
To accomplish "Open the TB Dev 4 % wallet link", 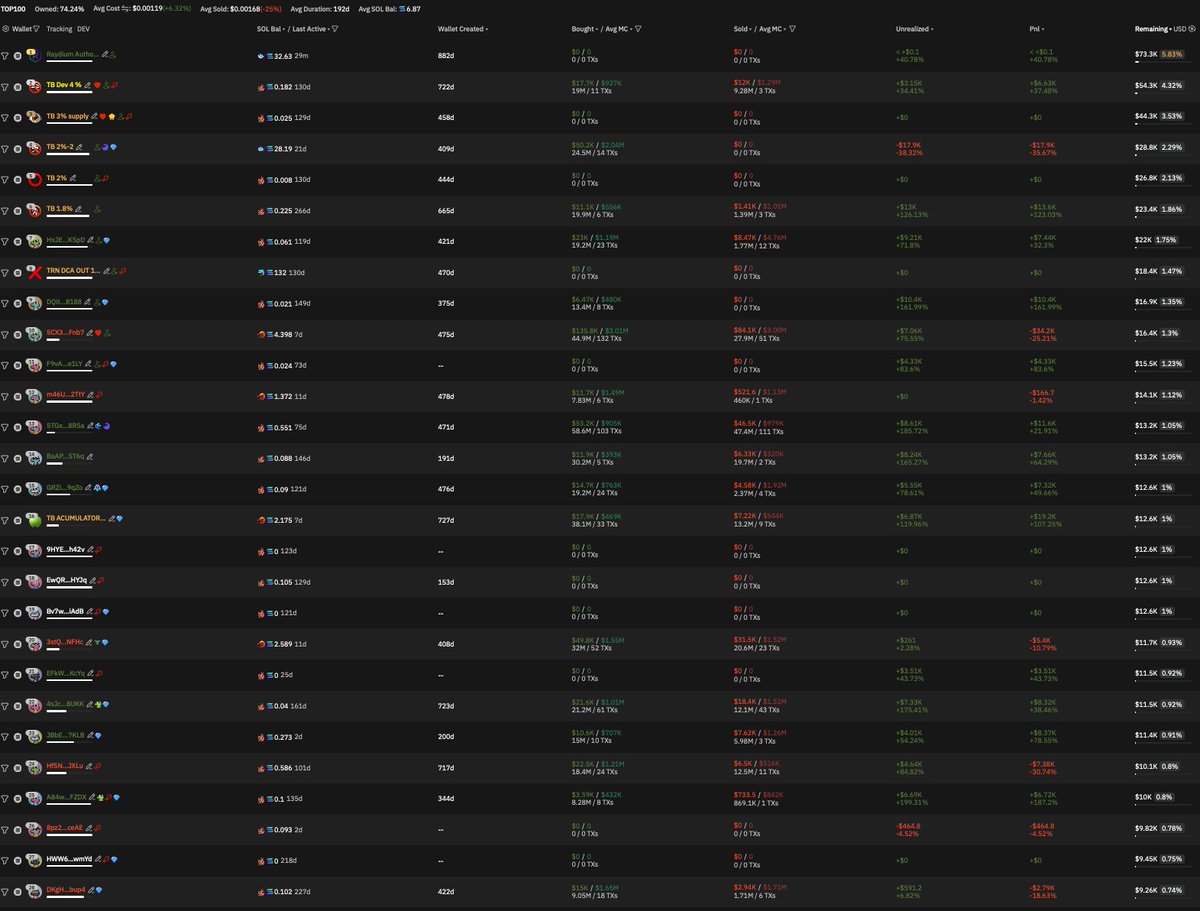I will pyautogui.click(x=63, y=85).
